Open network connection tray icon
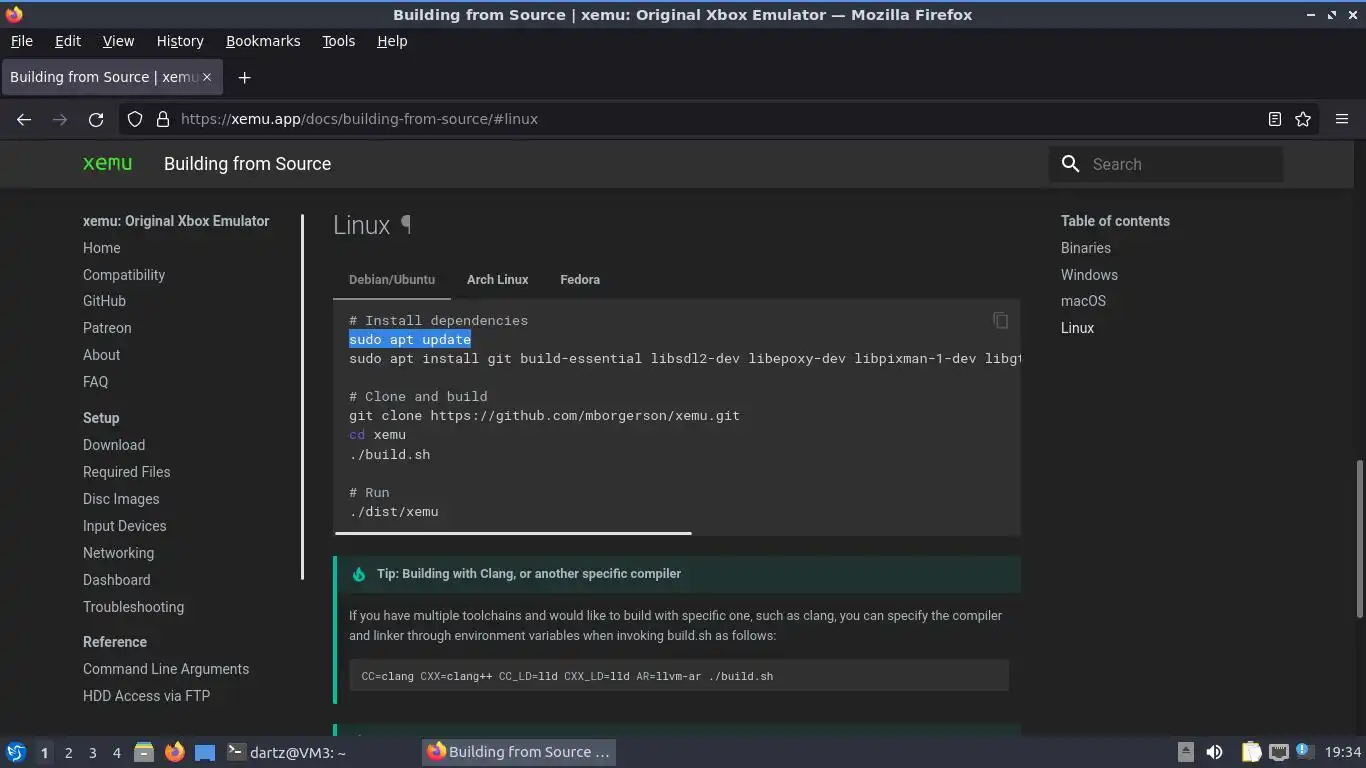Image resolution: width=1366 pixels, height=768 pixels. click(1278, 752)
